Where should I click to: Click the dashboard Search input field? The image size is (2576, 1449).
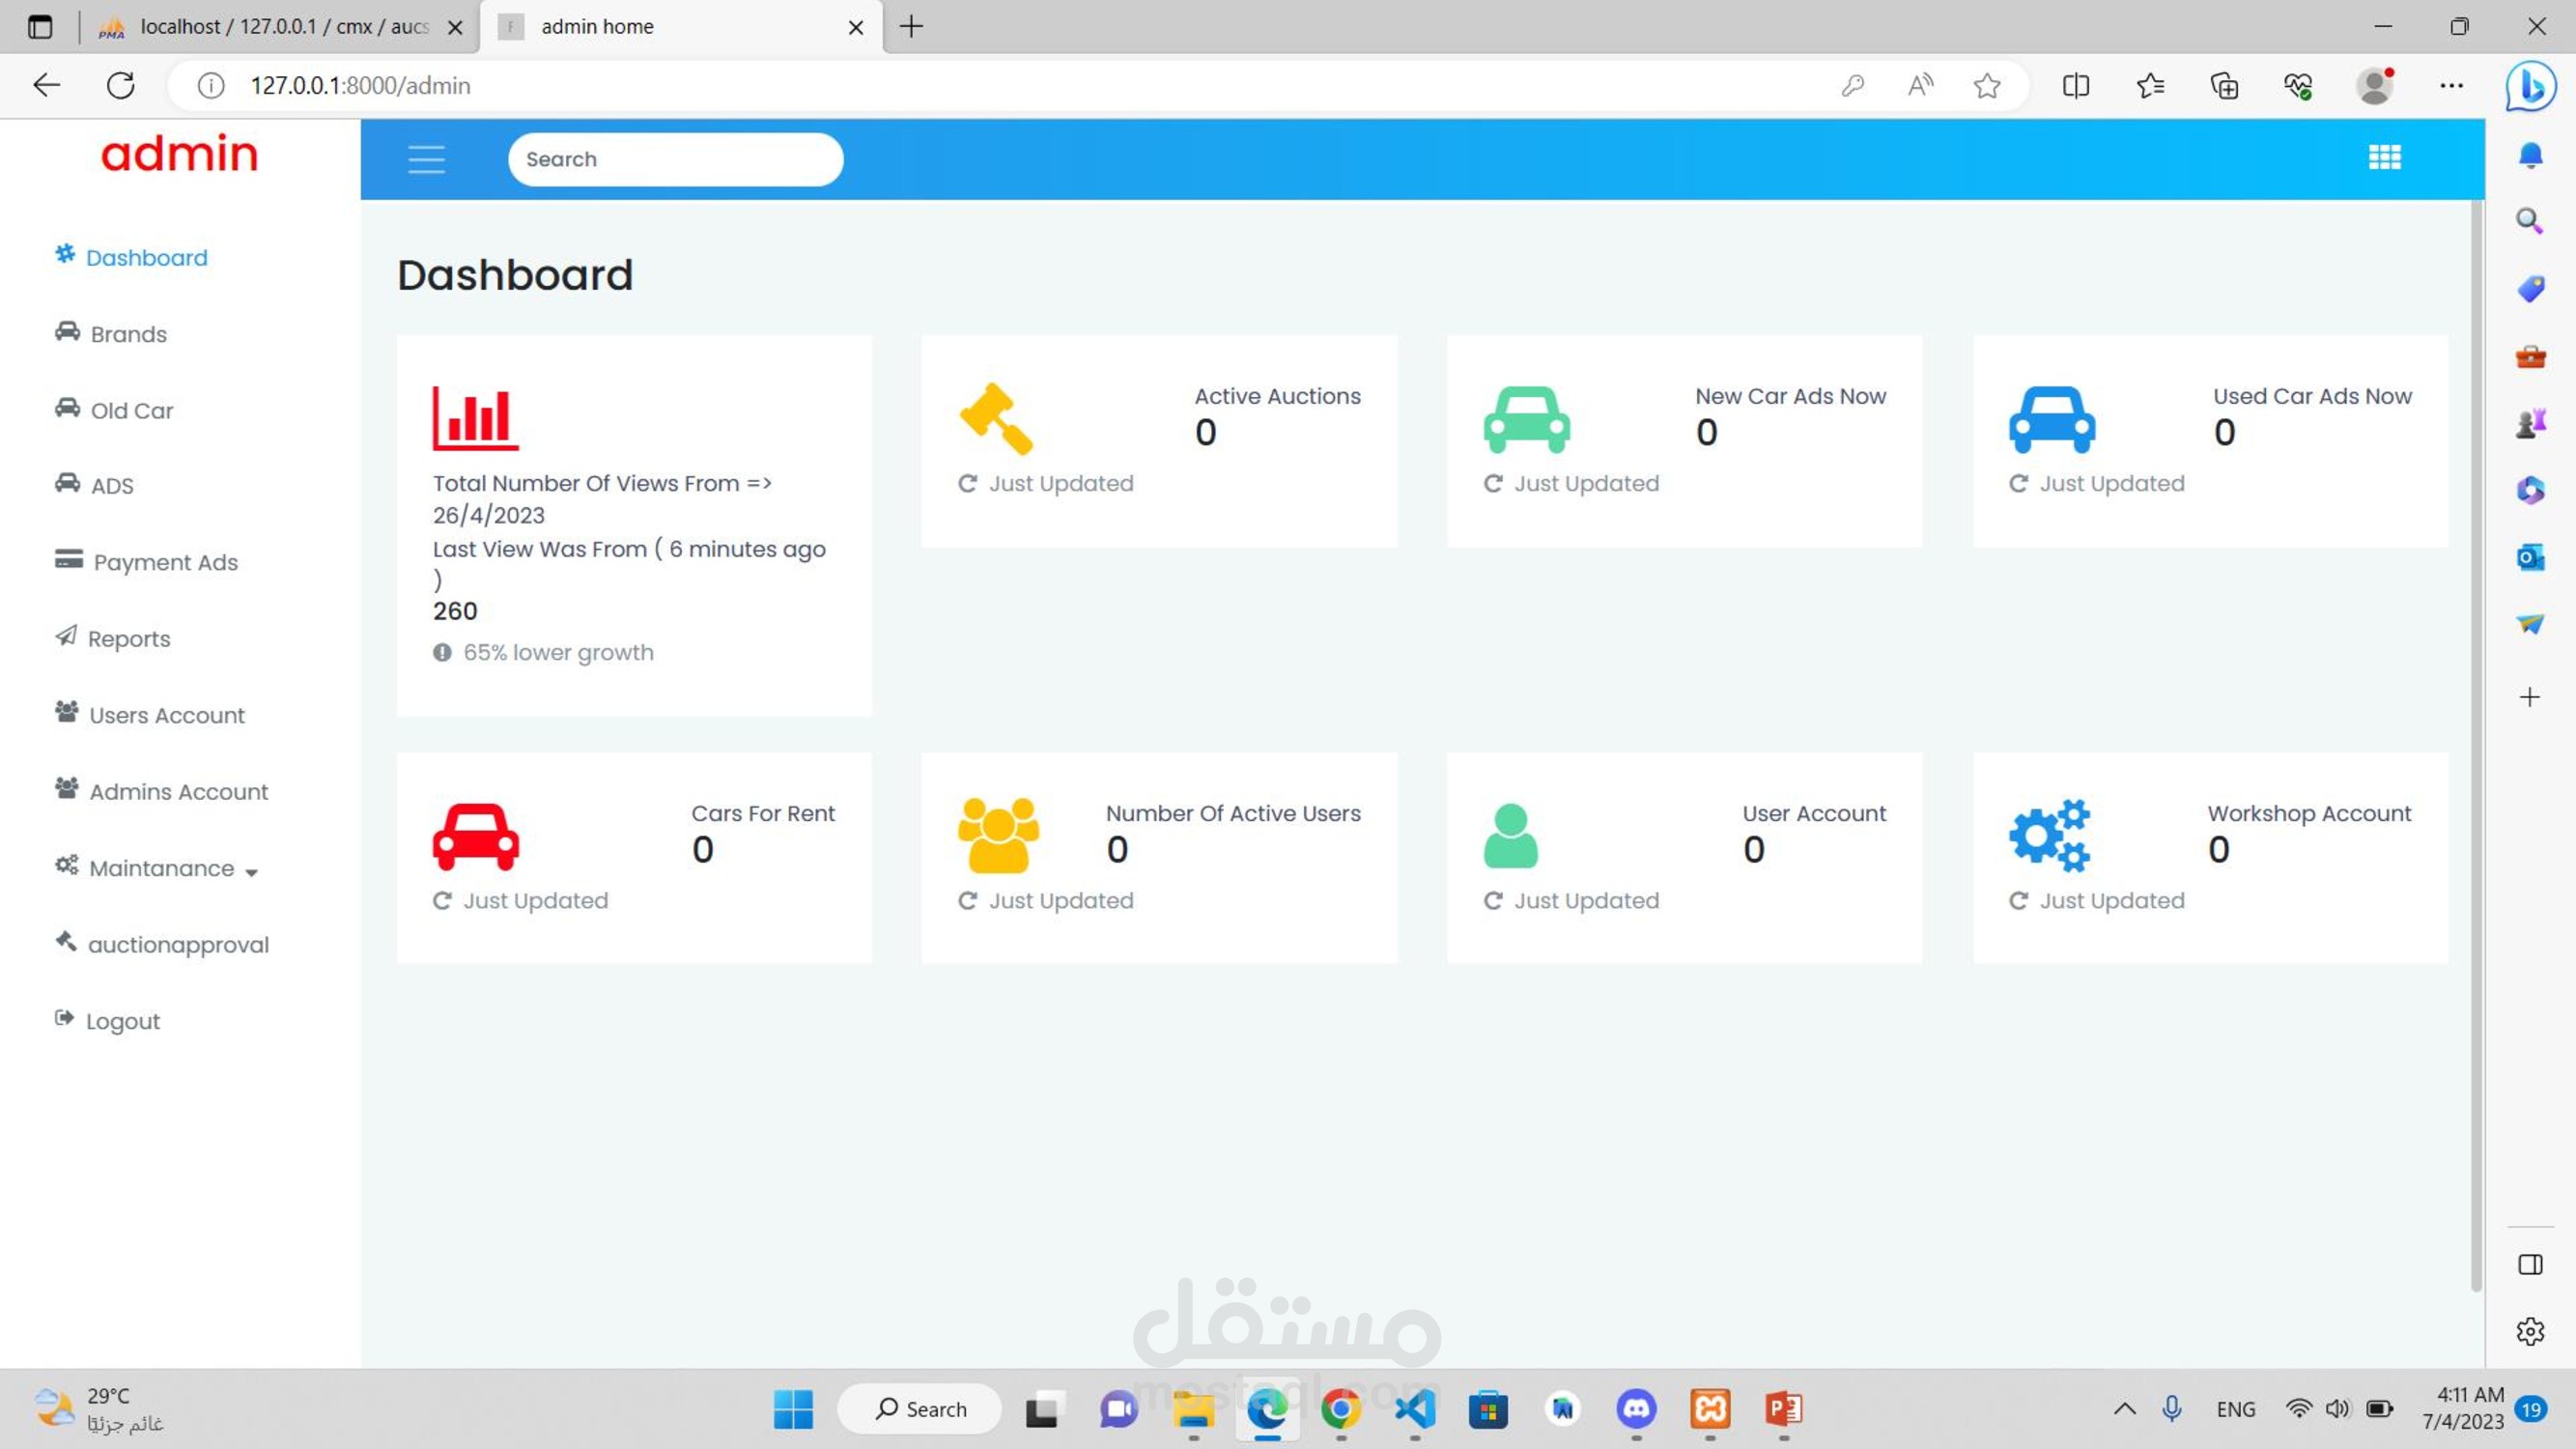pyautogui.click(x=675, y=159)
